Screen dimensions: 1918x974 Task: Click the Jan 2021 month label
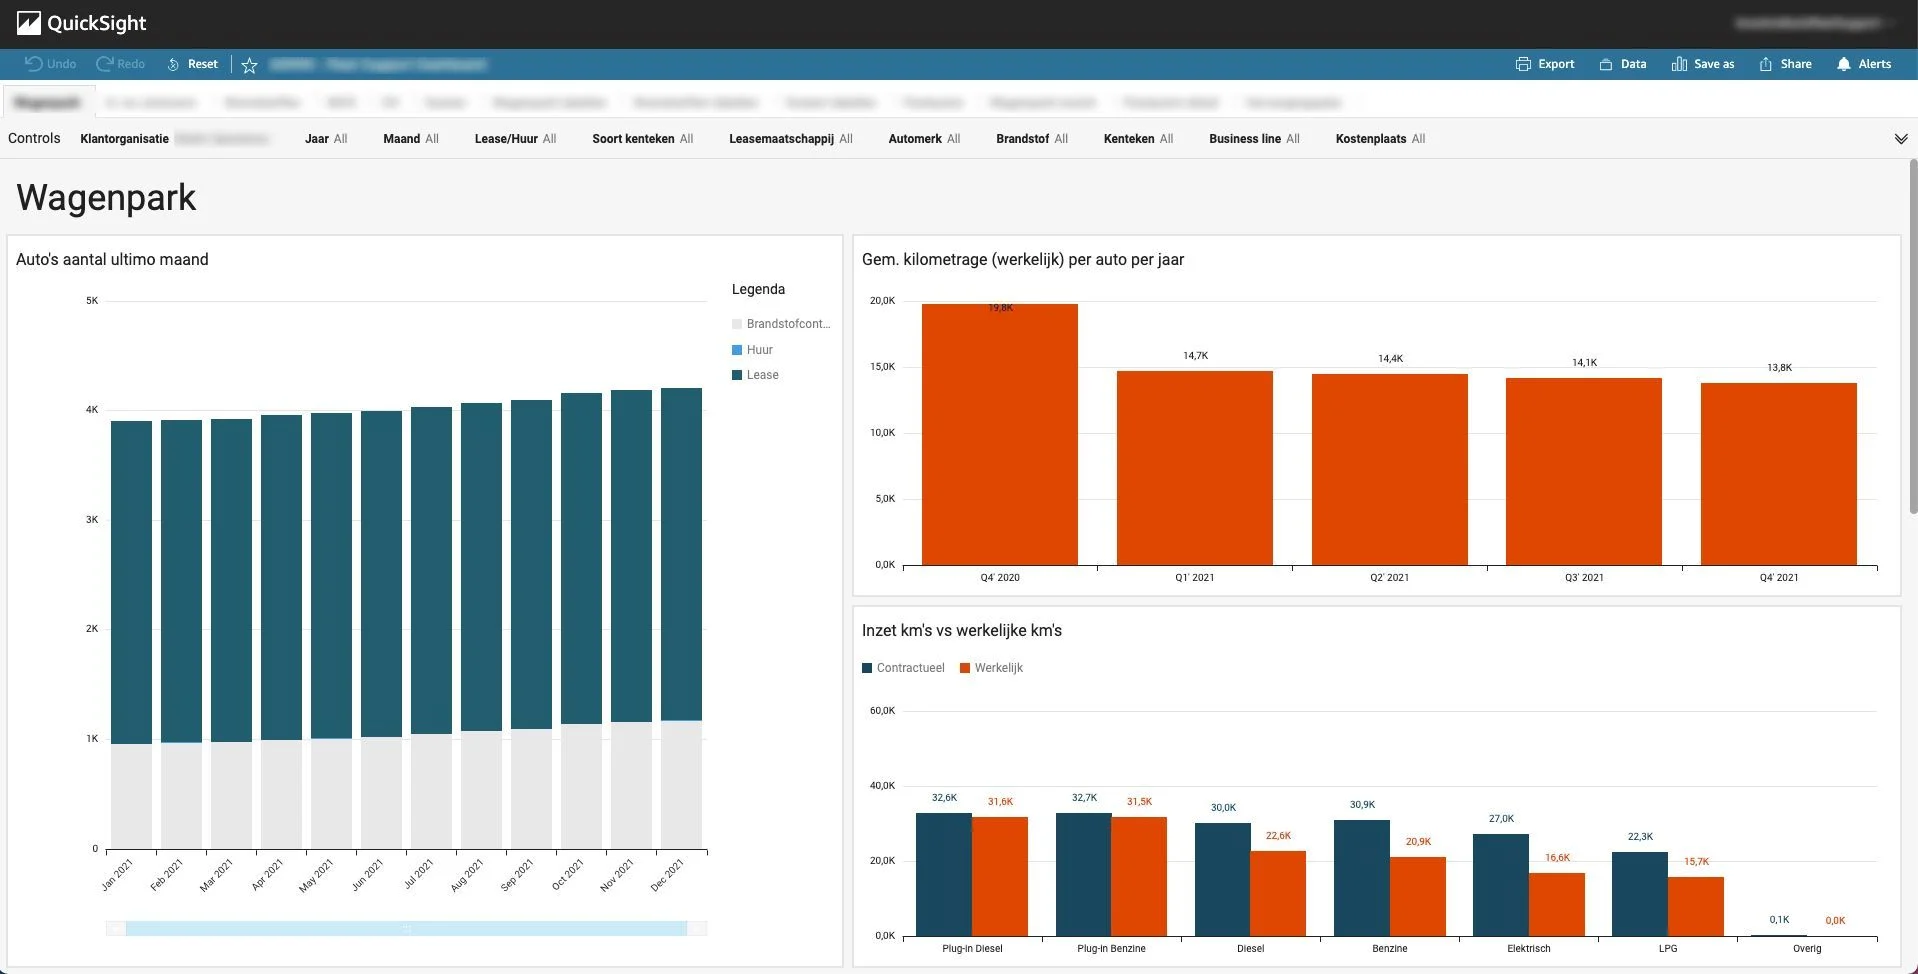tap(117, 875)
